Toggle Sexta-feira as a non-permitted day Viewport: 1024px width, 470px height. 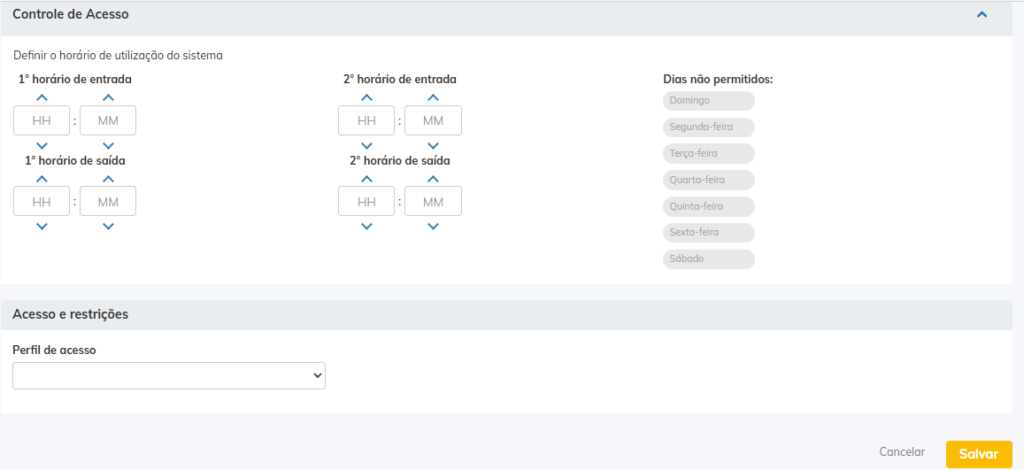pos(708,233)
